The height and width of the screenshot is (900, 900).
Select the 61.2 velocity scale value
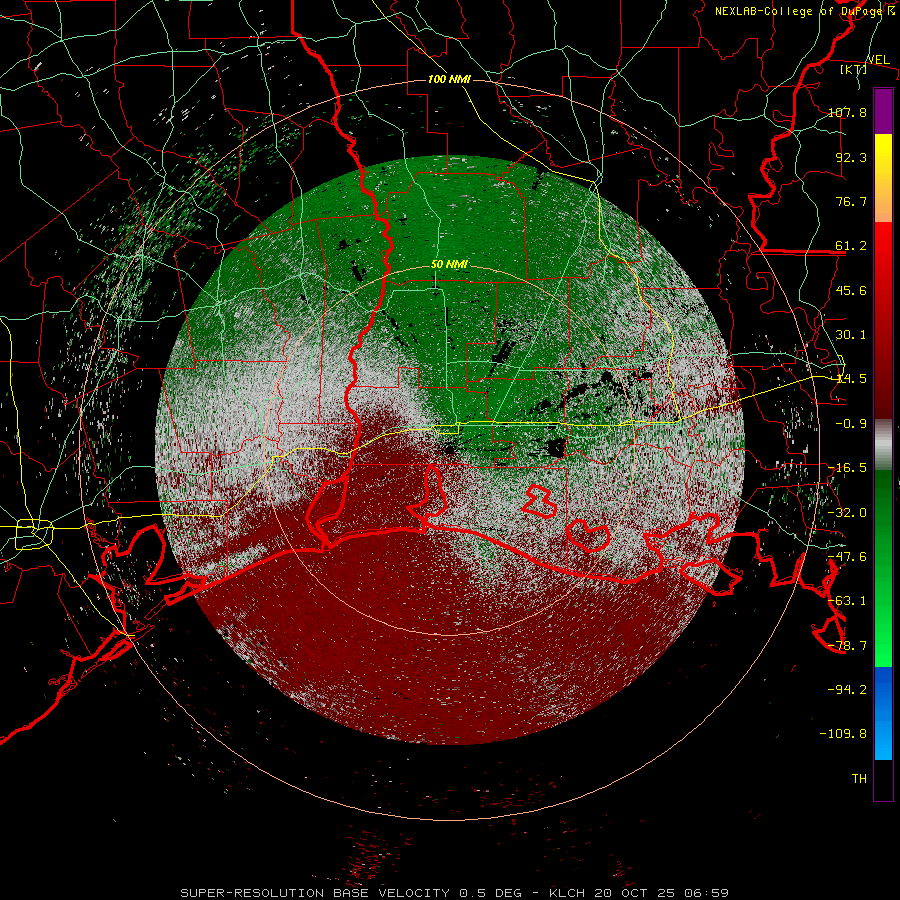[x=851, y=246]
